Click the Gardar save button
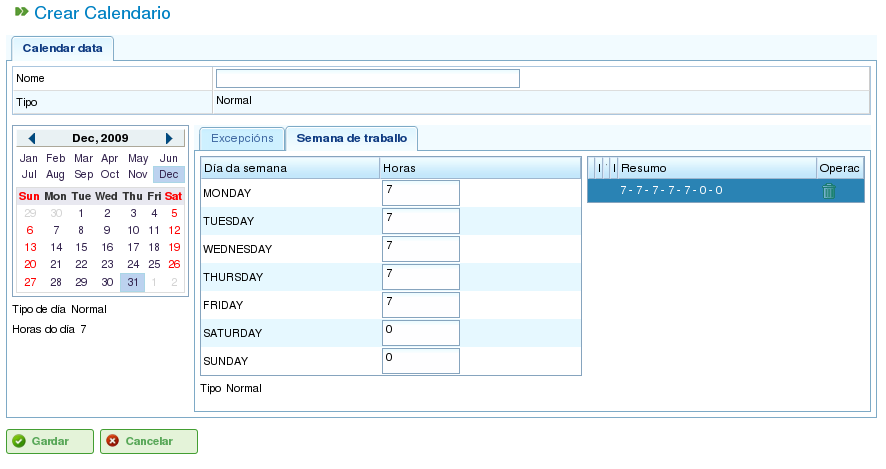The image size is (886, 469). tap(50, 441)
